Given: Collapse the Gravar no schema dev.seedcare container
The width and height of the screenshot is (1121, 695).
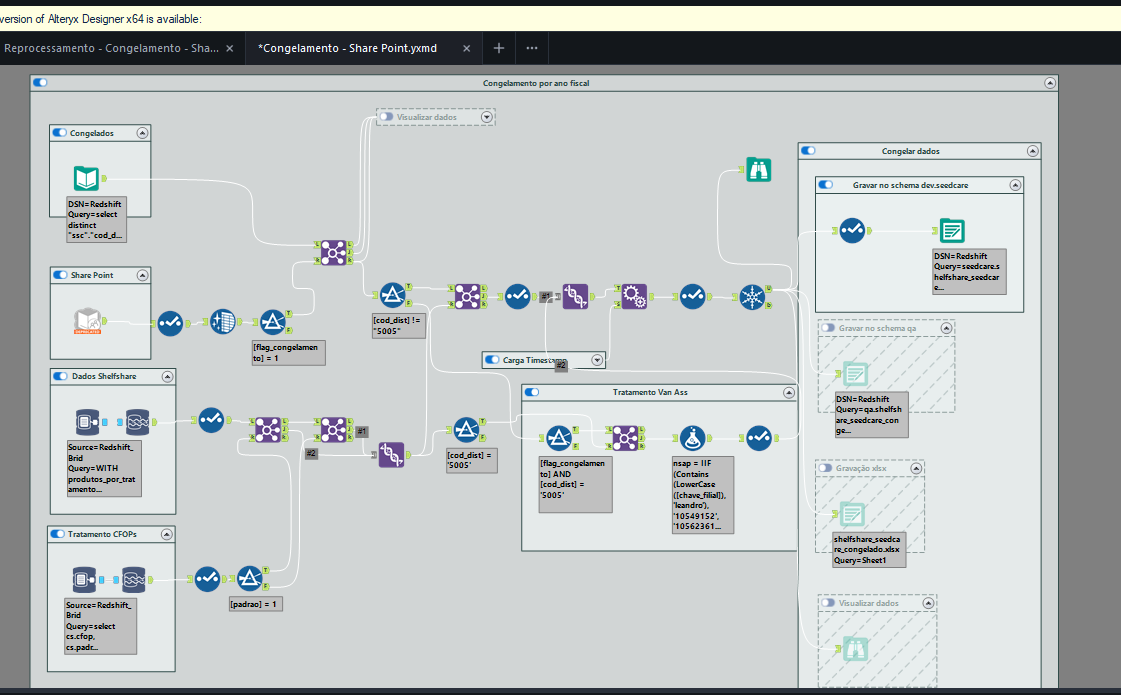Looking at the screenshot, I should pyautogui.click(x=1015, y=185).
